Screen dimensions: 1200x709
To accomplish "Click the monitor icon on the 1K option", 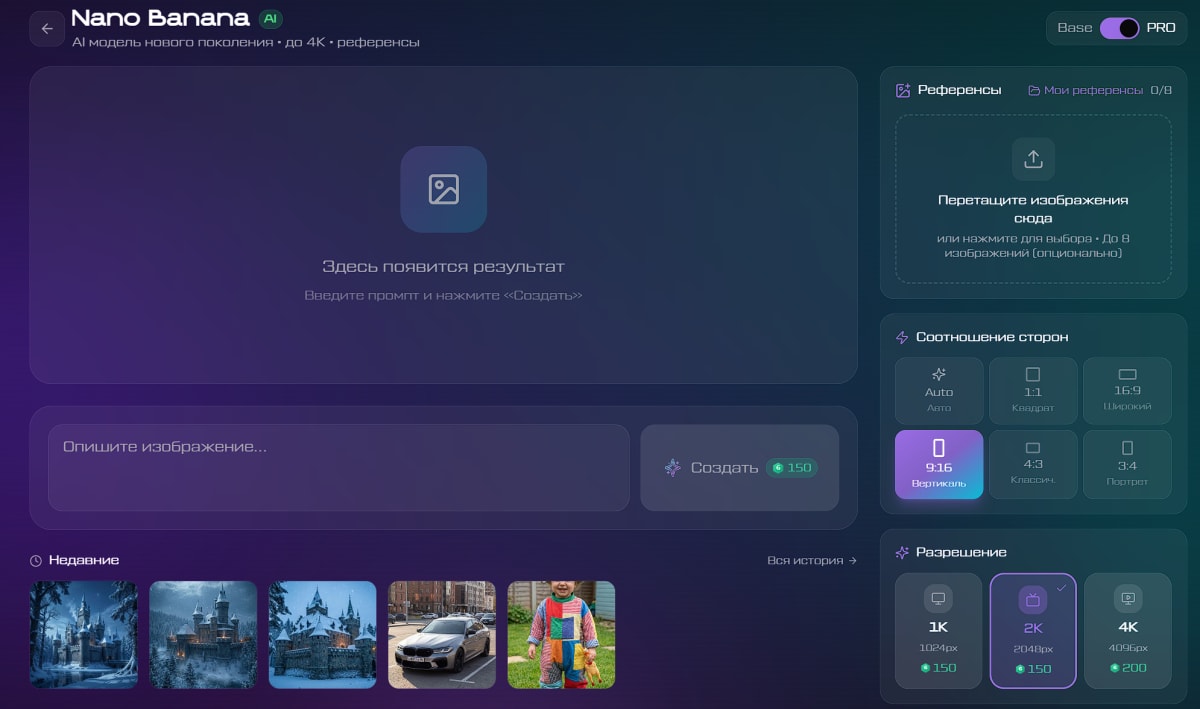I will [938, 597].
